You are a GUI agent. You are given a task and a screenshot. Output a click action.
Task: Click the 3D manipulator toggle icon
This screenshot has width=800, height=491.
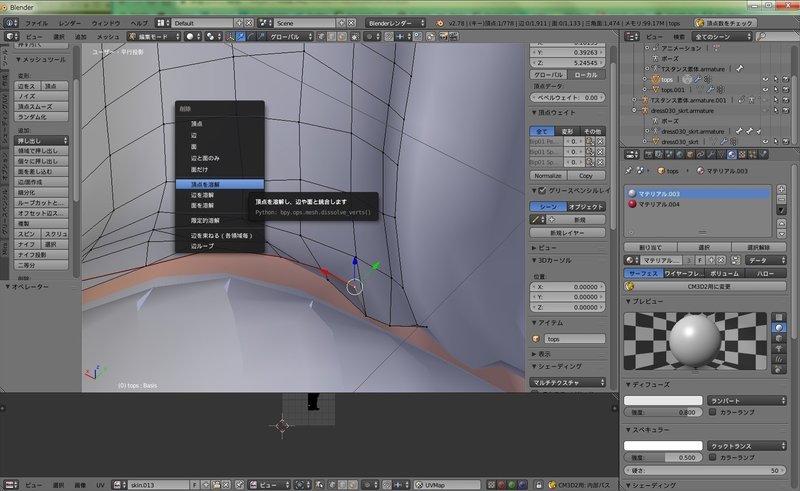point(230,37)
